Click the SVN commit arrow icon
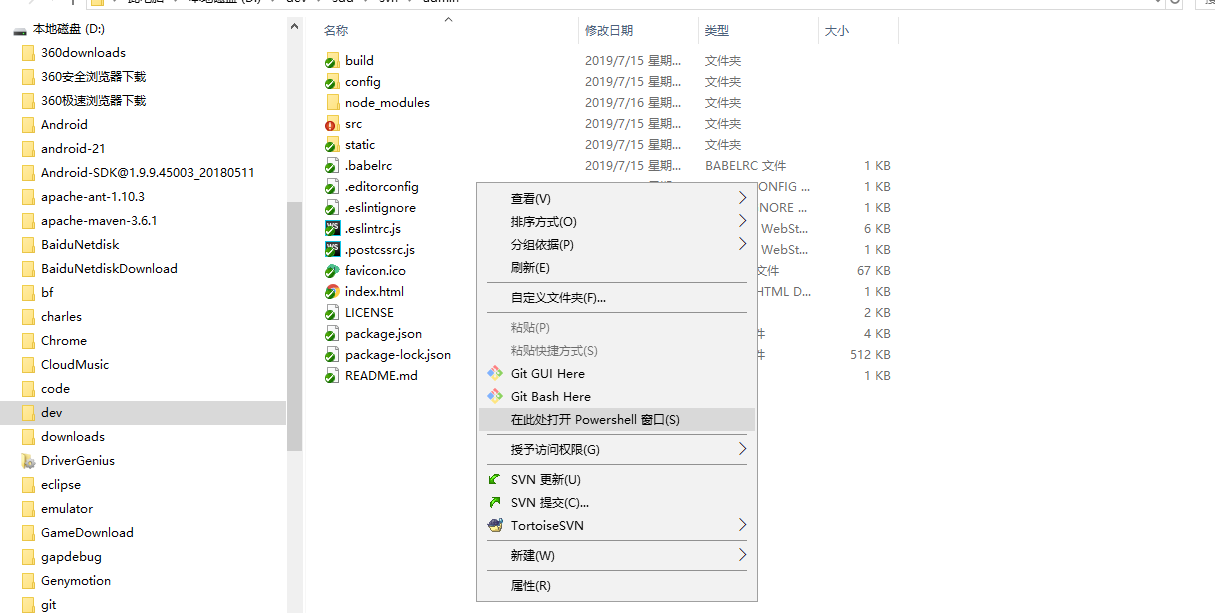The width and height of the screenshot is (1215, 613). click(494, 502)
